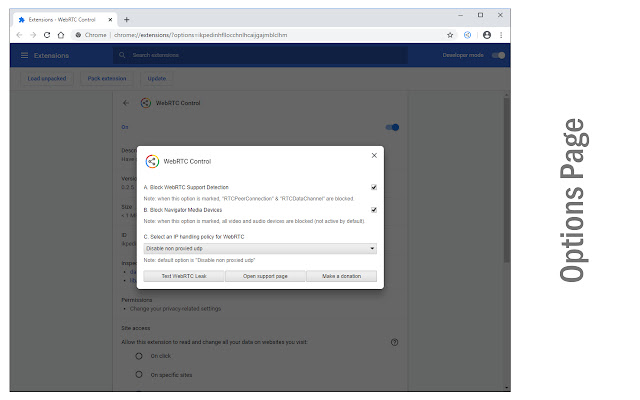Viewport: 640px width, 400px height.
Task: Uncheck Block Navigator Media Devices
Action: click(x=373, y=210)
